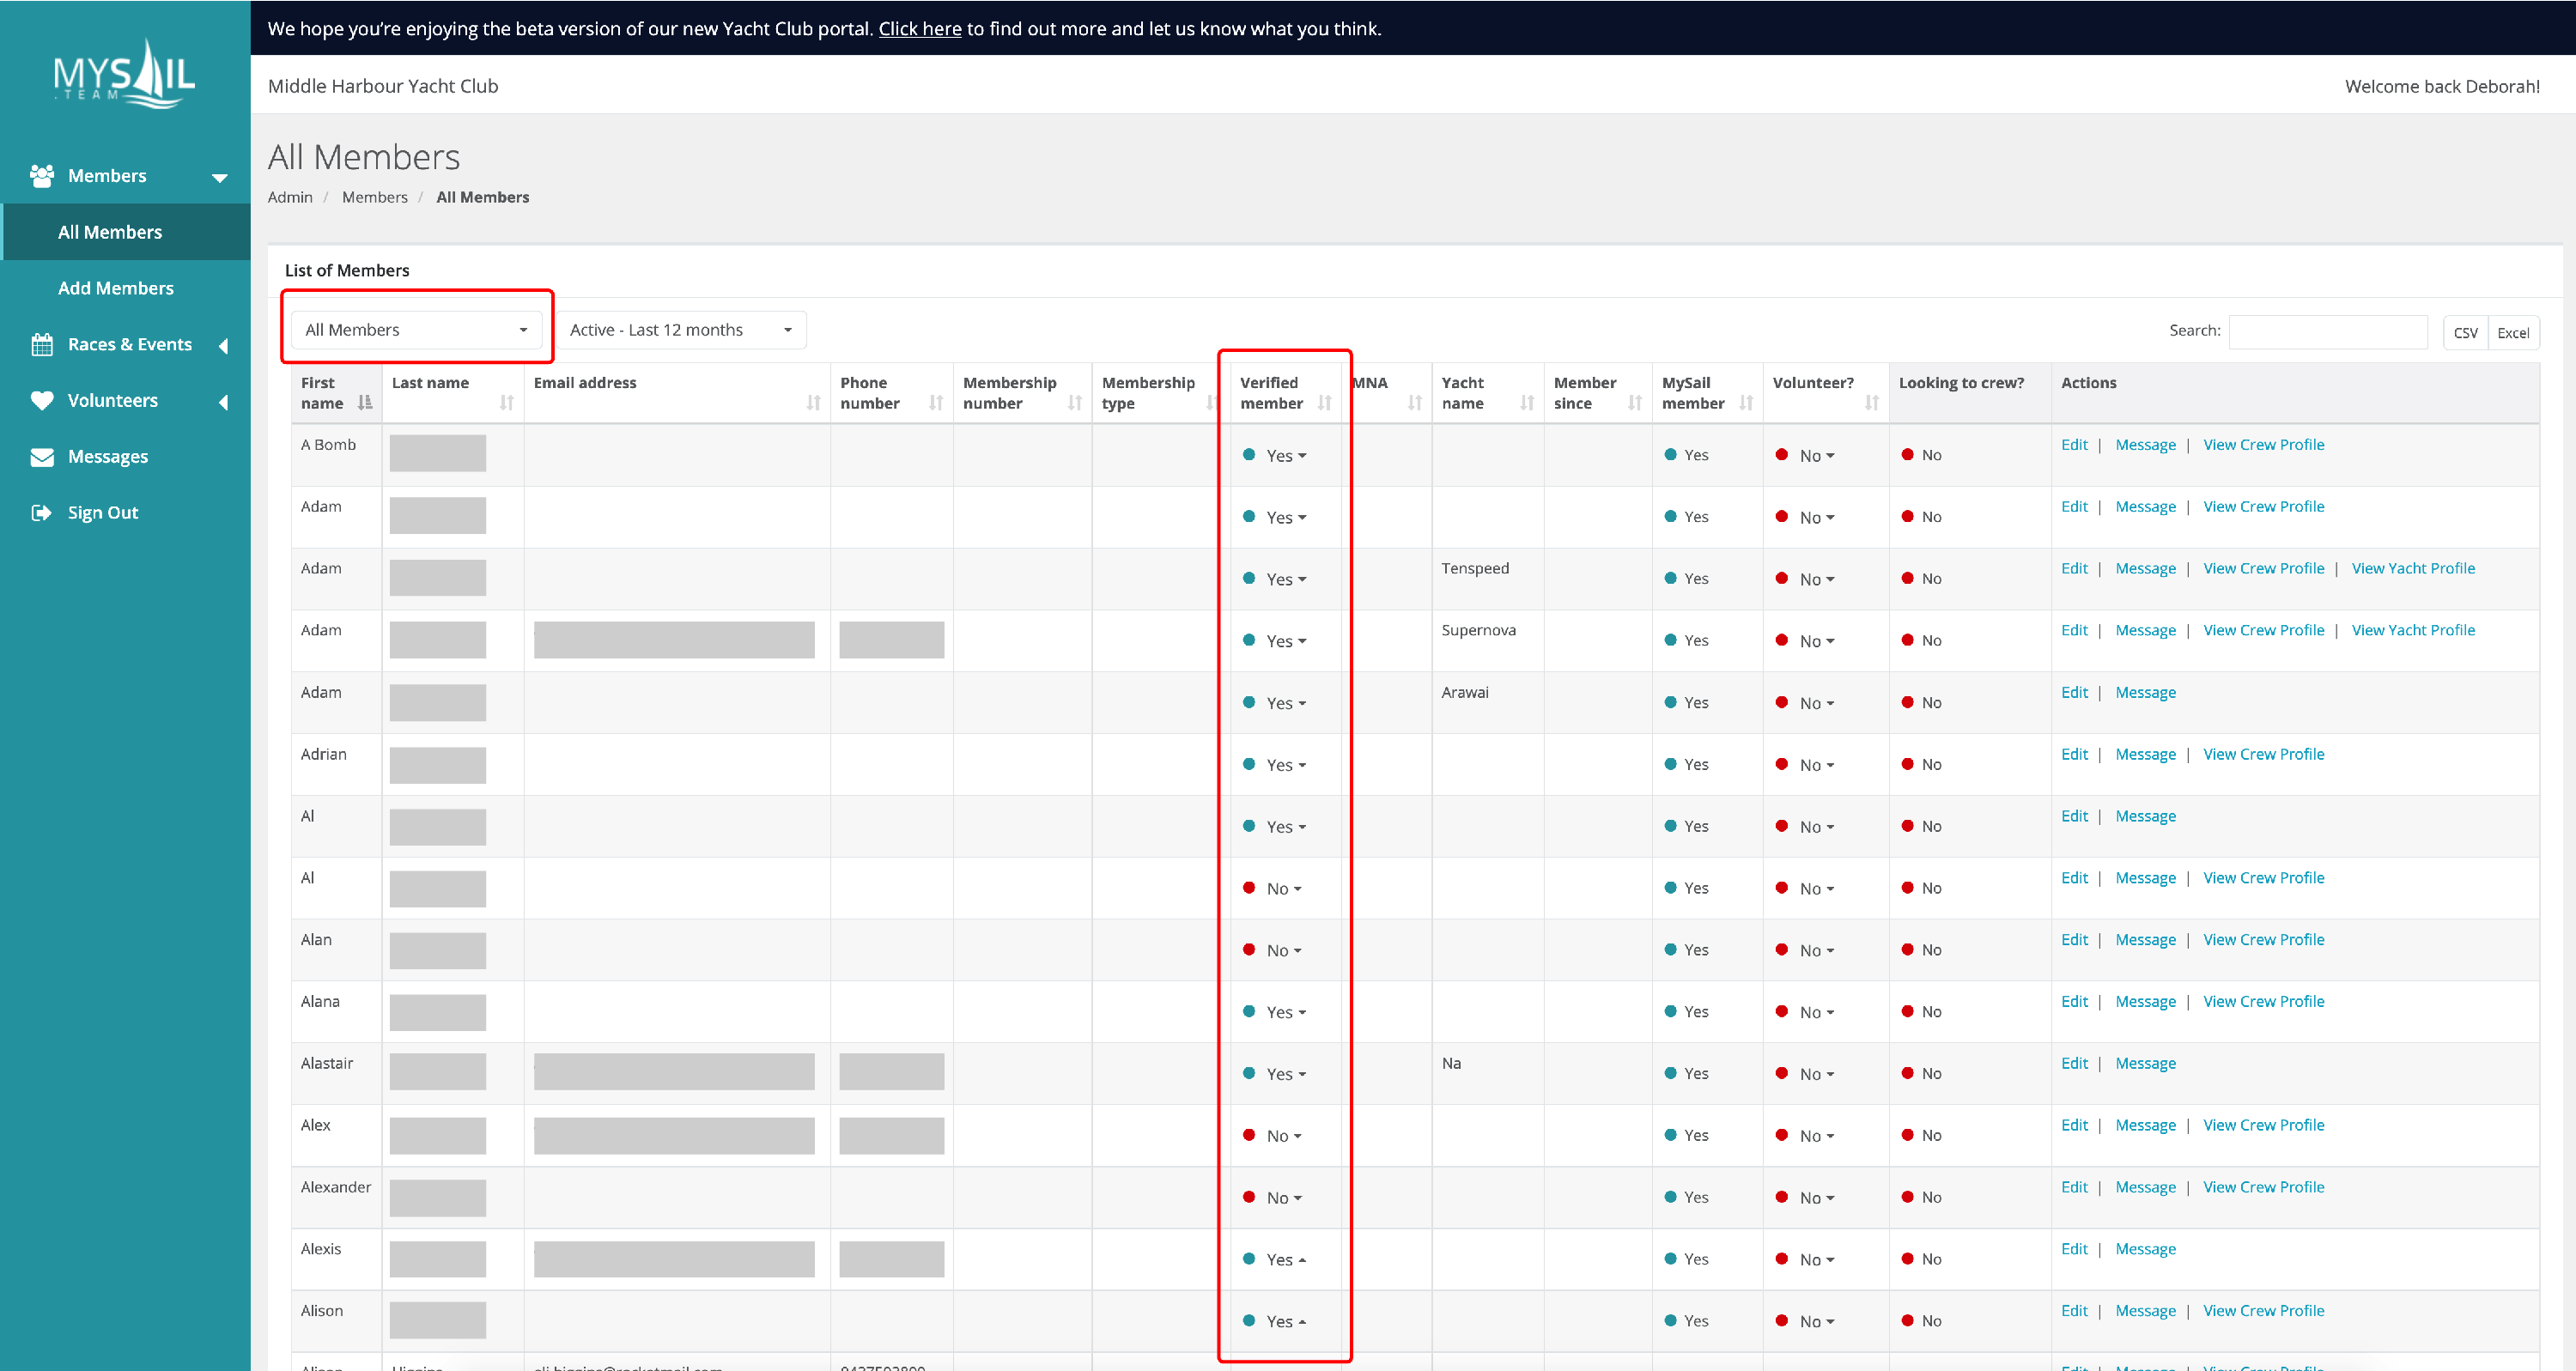2576x1371 pixels.
Task: Open the All Members sidebar item
Action: [x=110, y=232]
